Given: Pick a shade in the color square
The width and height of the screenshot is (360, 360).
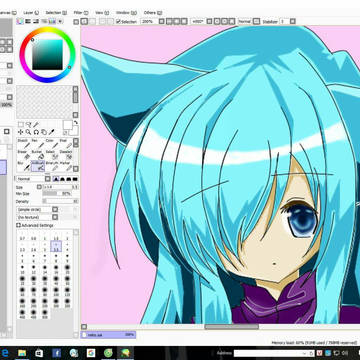Looking at the screenshot, I should [47, 54].
